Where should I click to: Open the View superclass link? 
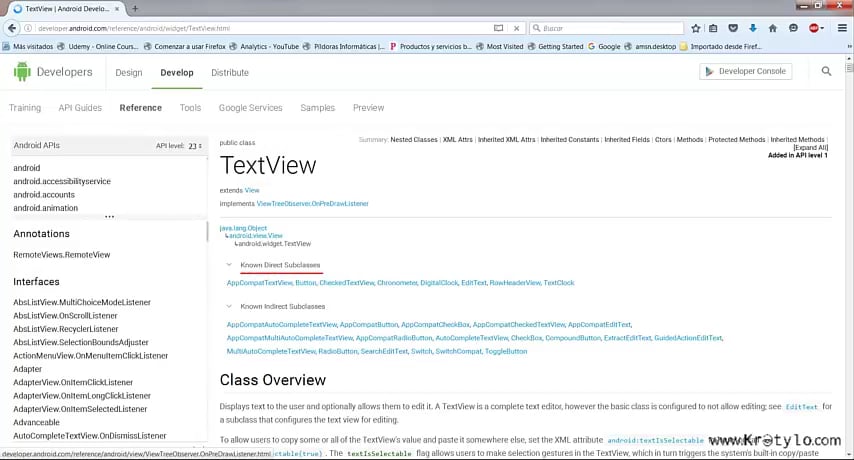pyautogui.click(x=252, y=190)
